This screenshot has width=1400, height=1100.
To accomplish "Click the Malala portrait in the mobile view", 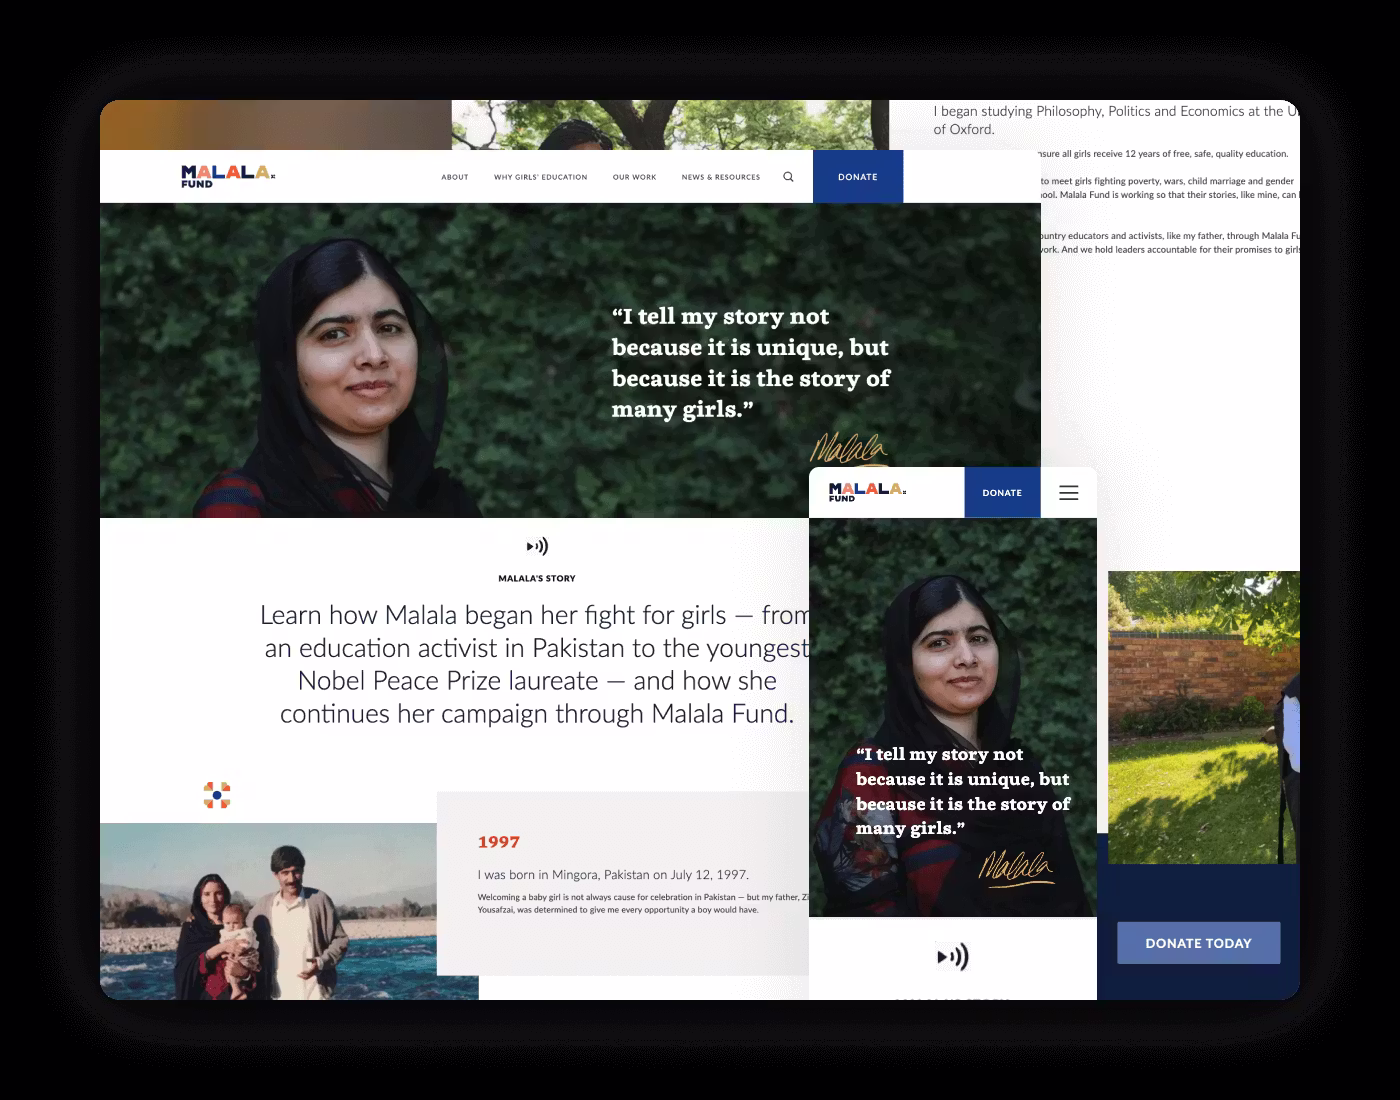I will [953, 717].
